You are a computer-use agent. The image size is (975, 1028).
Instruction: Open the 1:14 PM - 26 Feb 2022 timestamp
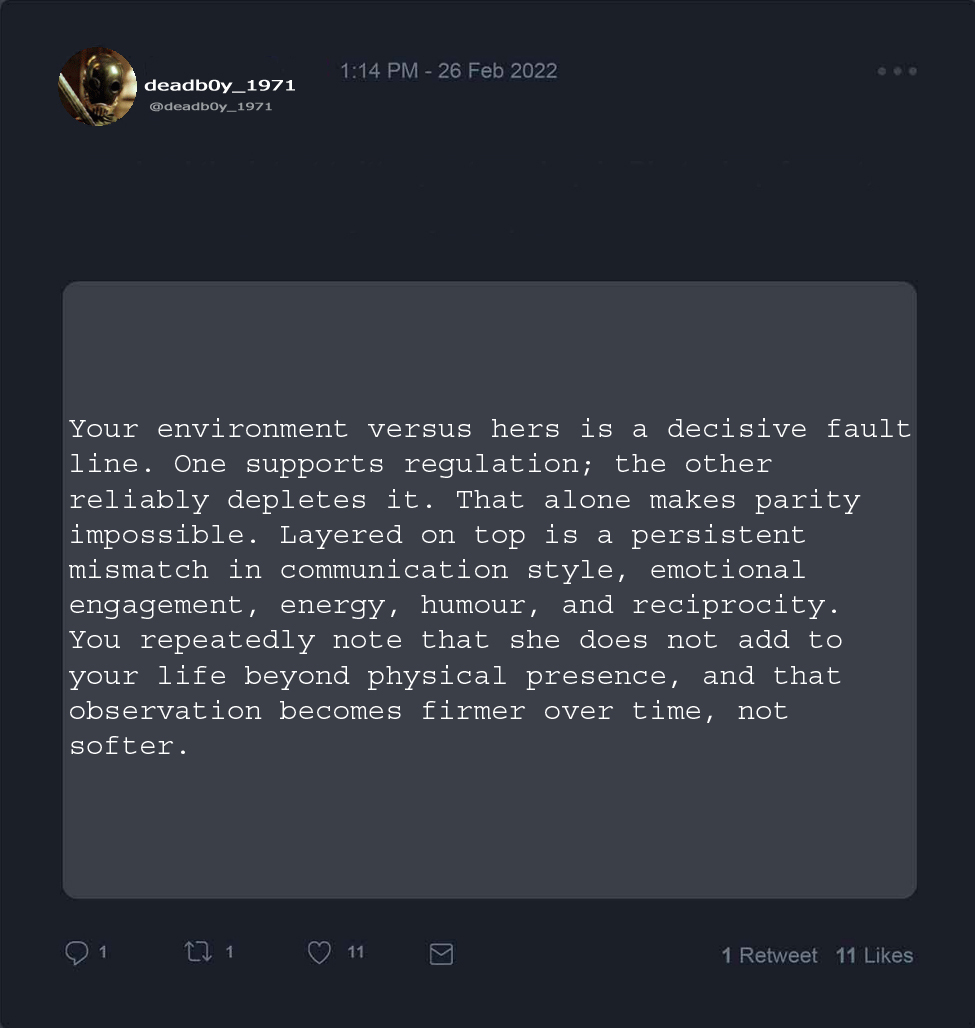coord(448,71)
